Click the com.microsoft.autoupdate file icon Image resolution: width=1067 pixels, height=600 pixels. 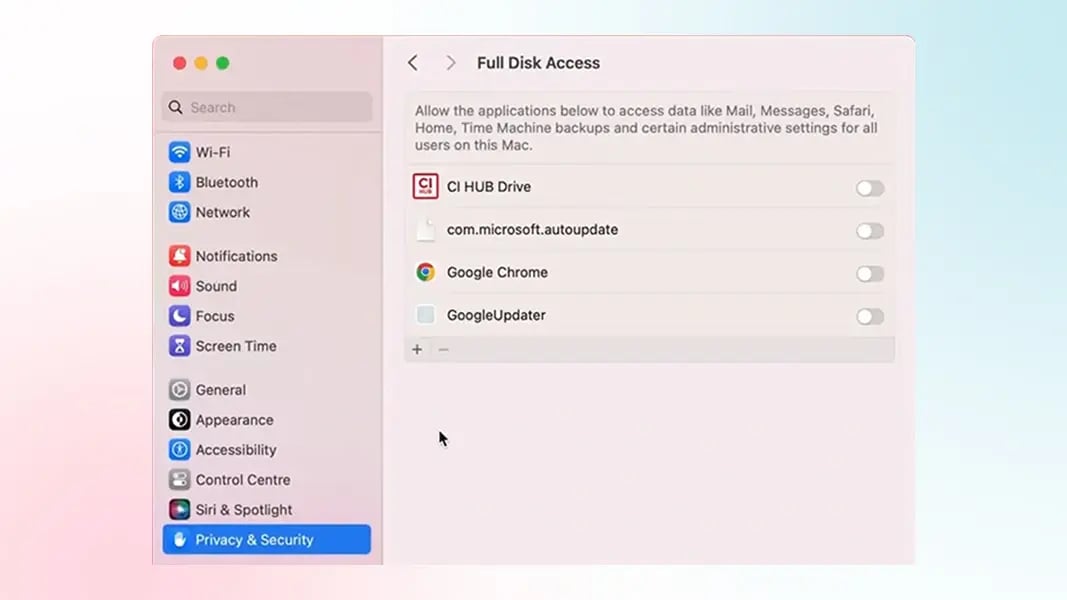tap(425, 229)
